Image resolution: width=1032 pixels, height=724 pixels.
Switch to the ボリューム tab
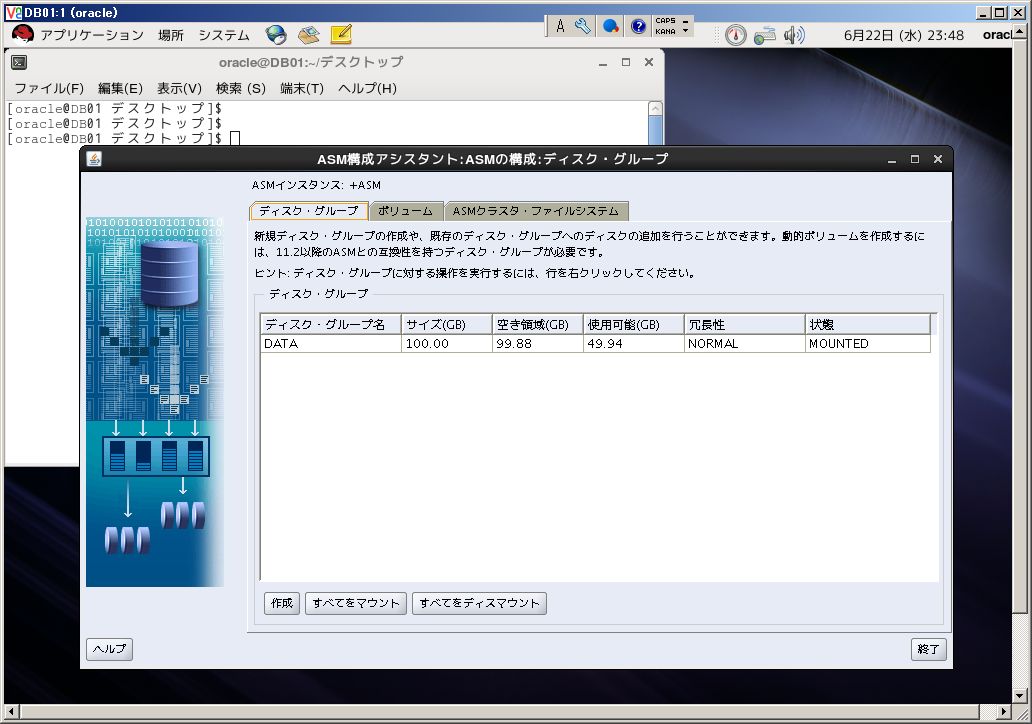tap(405, 211)
